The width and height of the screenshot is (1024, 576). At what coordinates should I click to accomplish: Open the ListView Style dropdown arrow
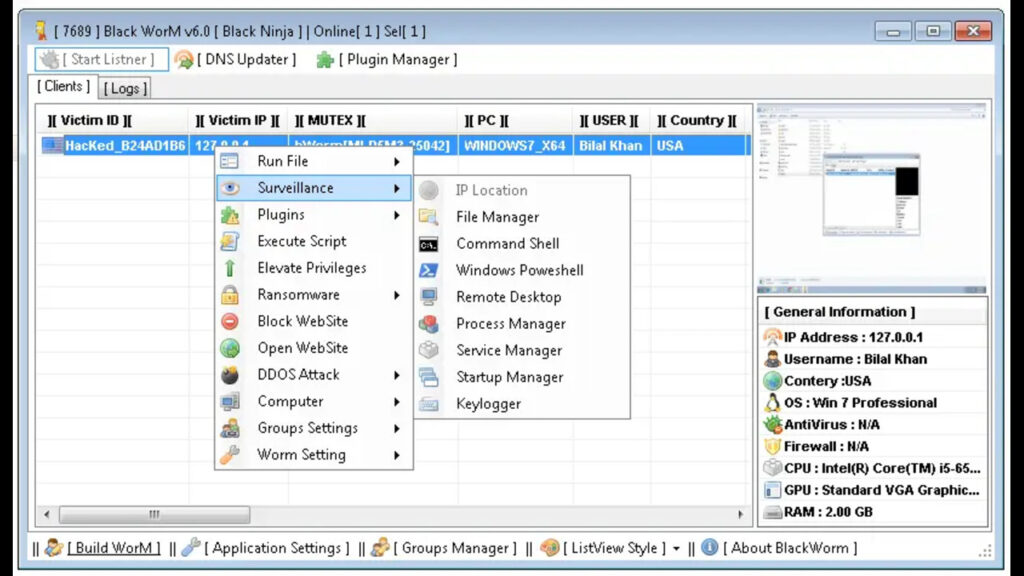point(676,549)
